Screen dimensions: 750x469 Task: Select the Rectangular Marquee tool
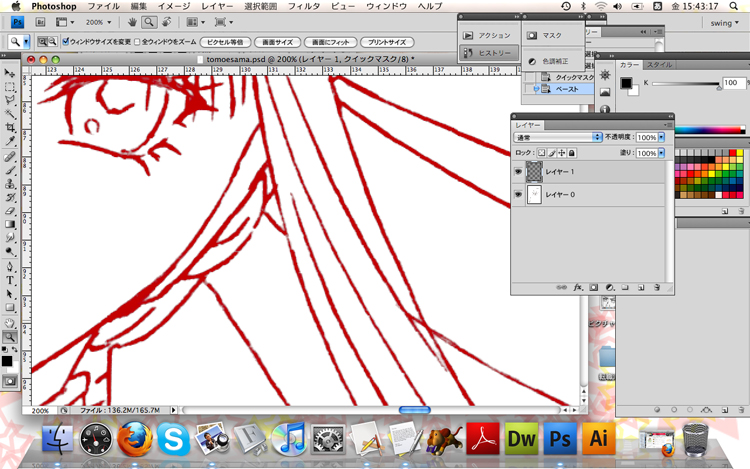[x=10, y=87]
